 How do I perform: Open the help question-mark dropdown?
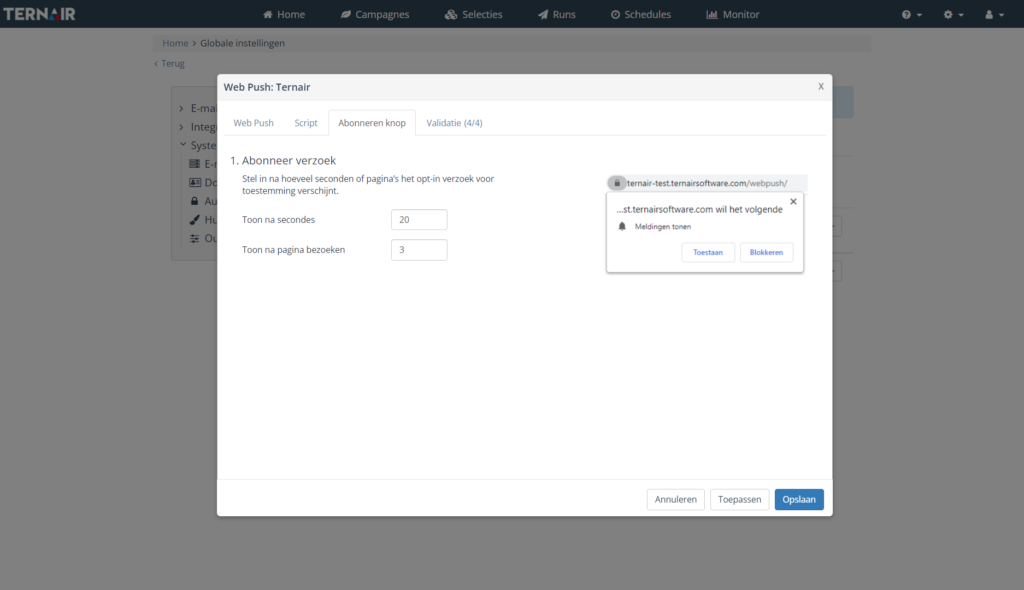[912, 14]
